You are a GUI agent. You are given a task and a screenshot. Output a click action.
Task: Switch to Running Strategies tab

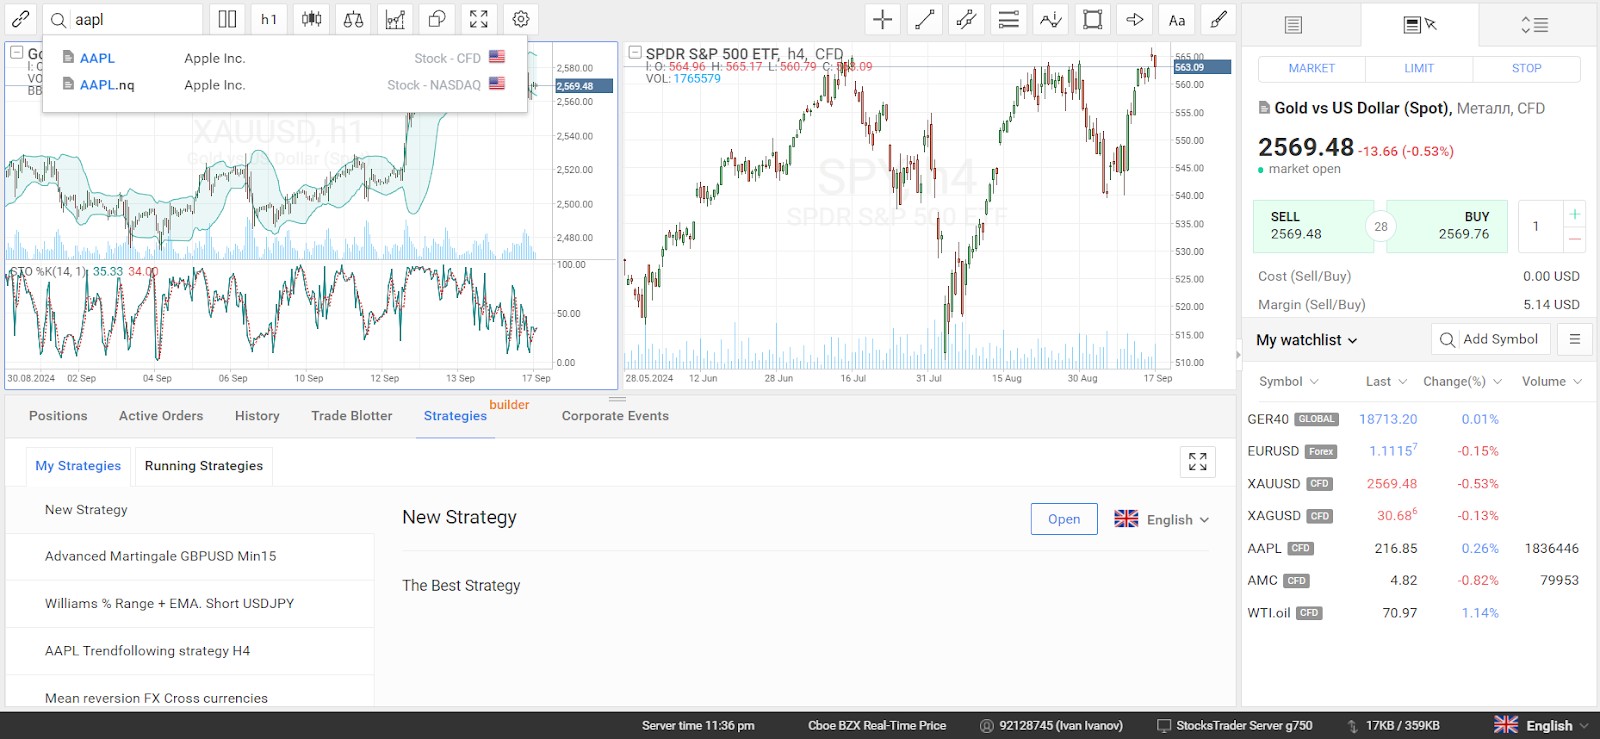click(x=204, y=466)
